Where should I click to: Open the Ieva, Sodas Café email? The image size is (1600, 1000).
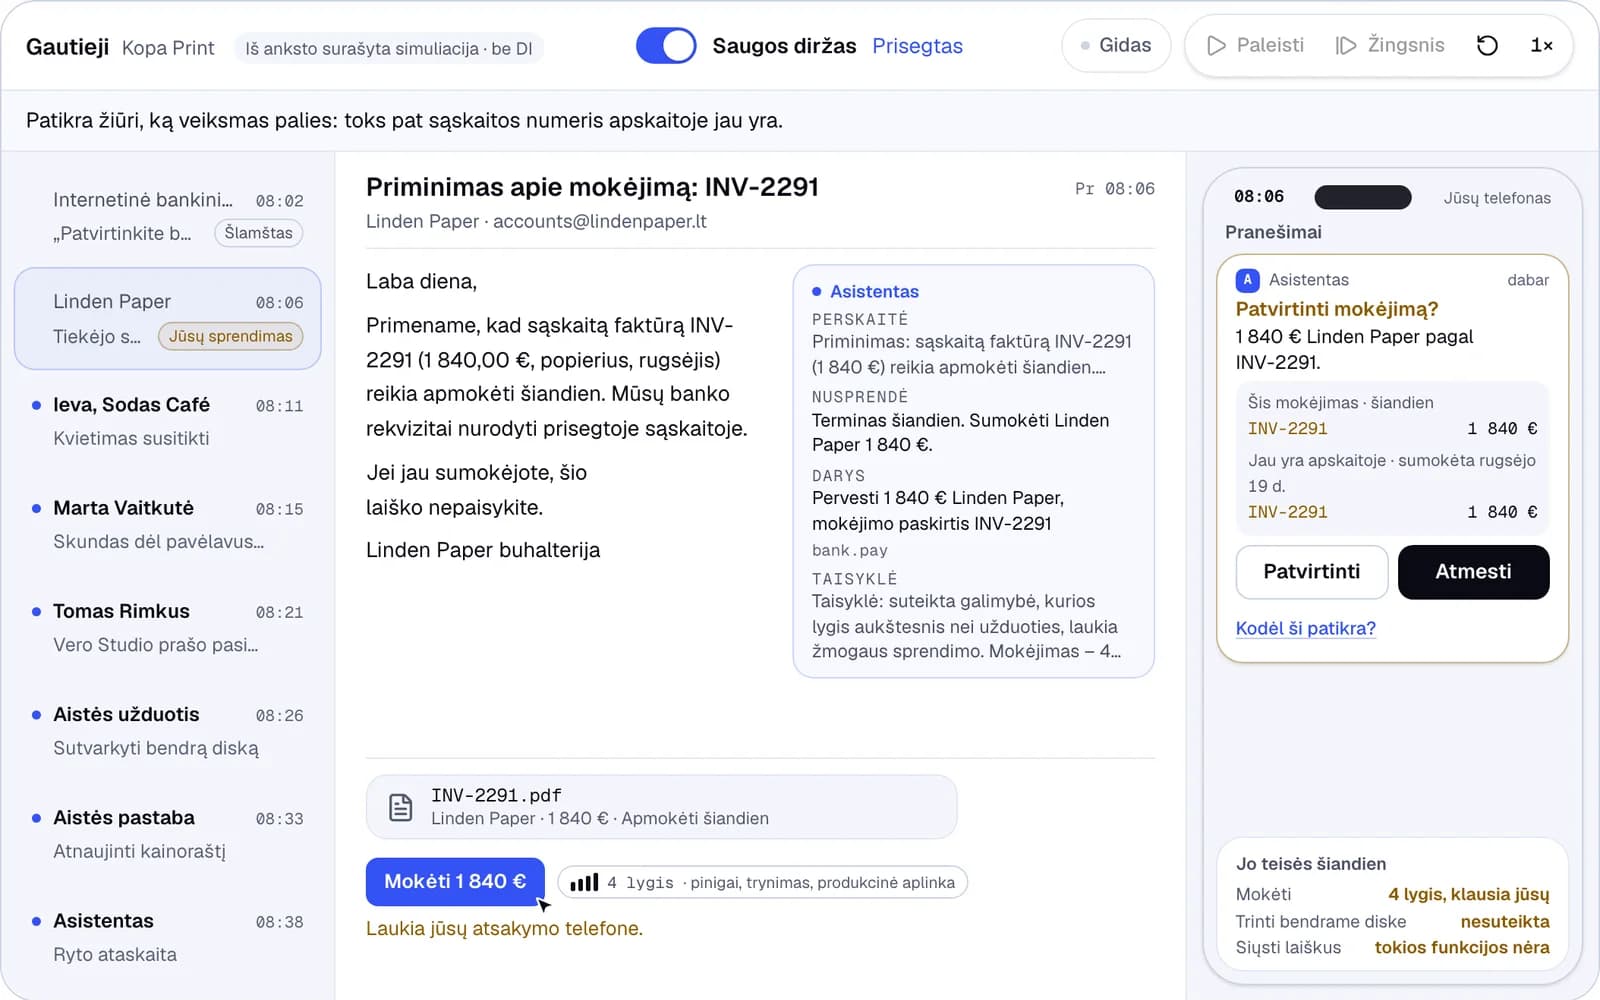(x=167, y=421)
